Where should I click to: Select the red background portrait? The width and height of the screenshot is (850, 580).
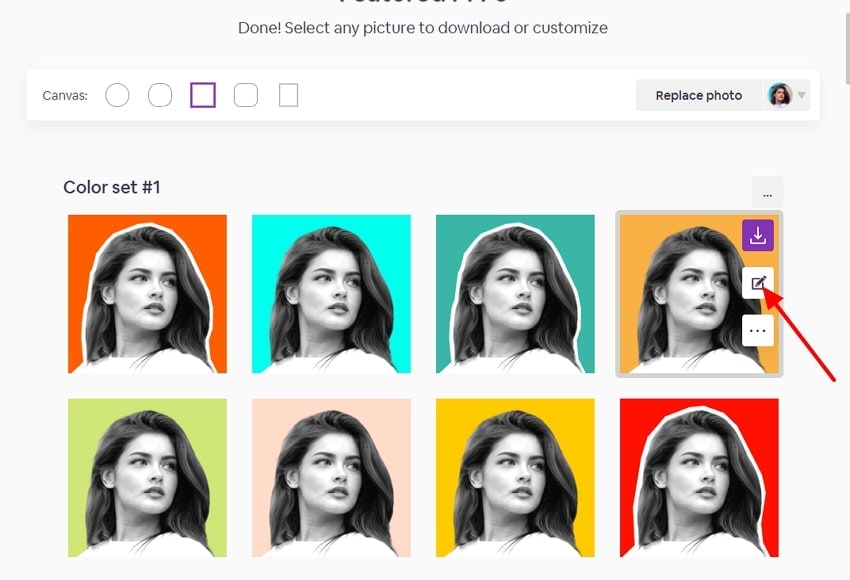coord(699,478)
